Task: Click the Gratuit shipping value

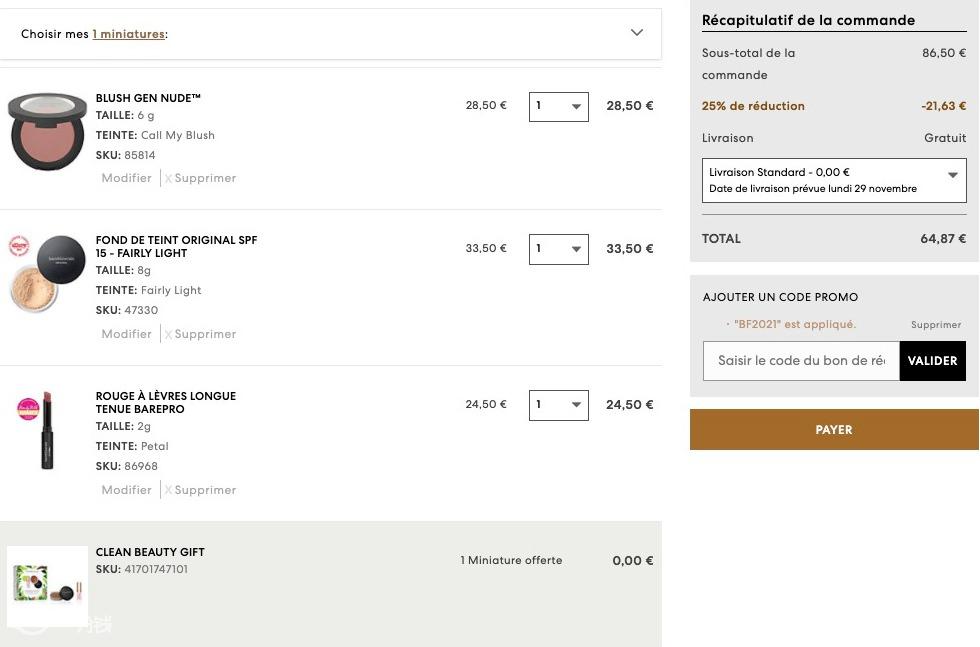Action: point(945,138)
